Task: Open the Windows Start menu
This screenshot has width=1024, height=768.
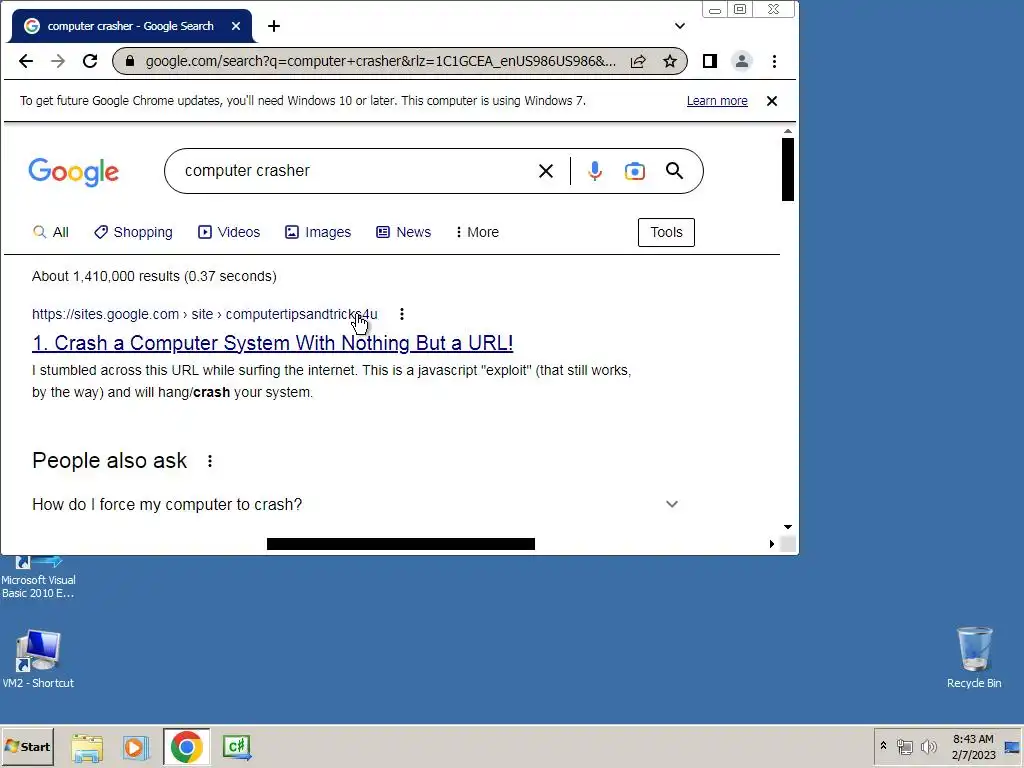Action: [x=27, y=747]
